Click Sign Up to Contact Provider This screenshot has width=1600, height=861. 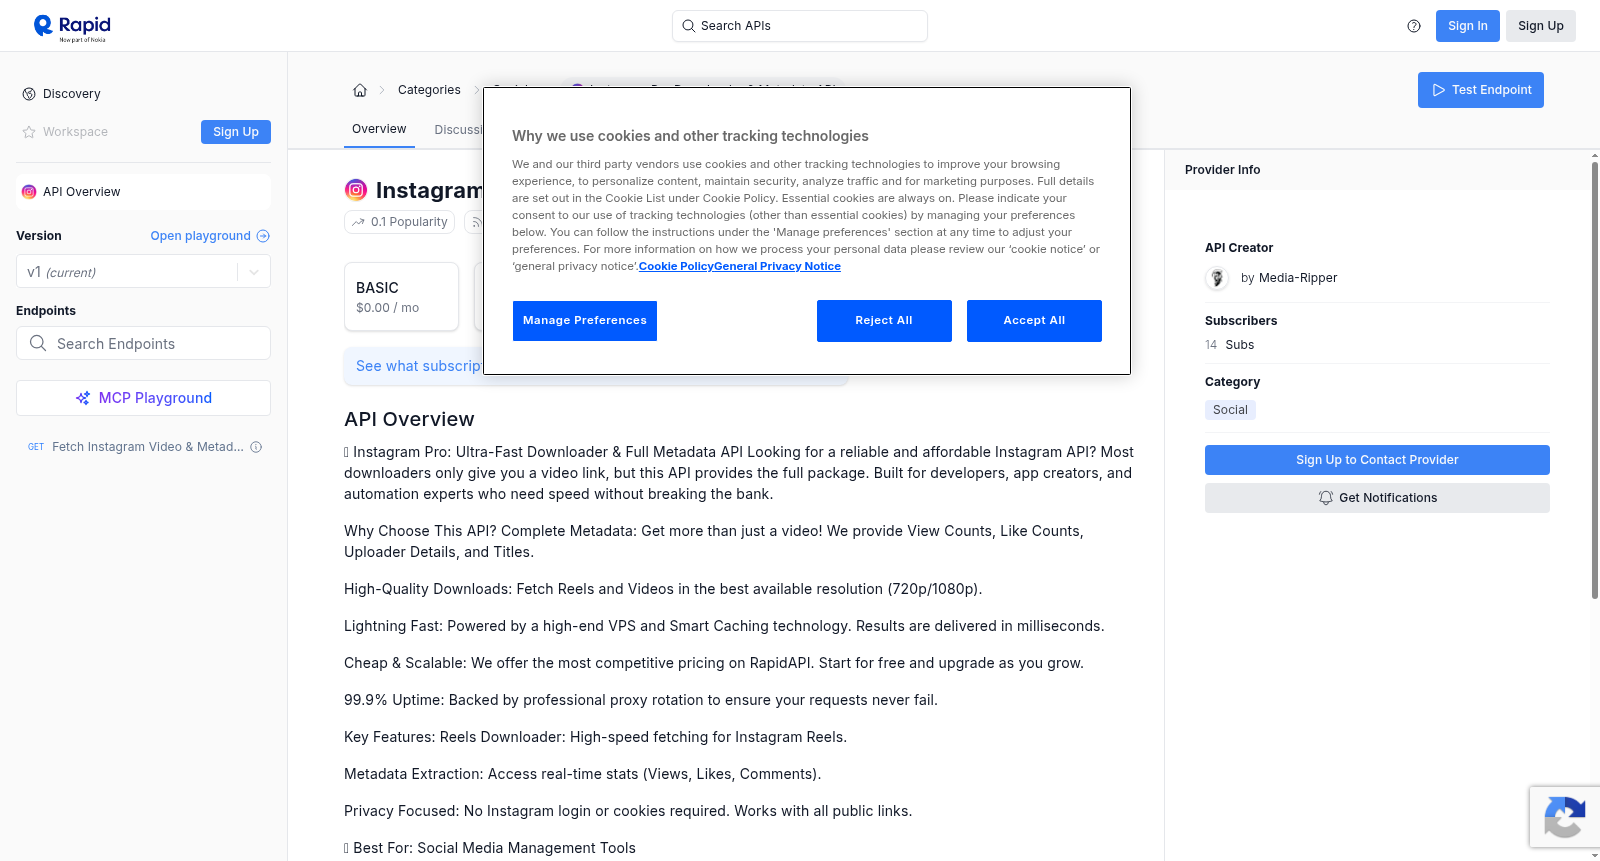pyautogui.click(x=1377, y=460)
